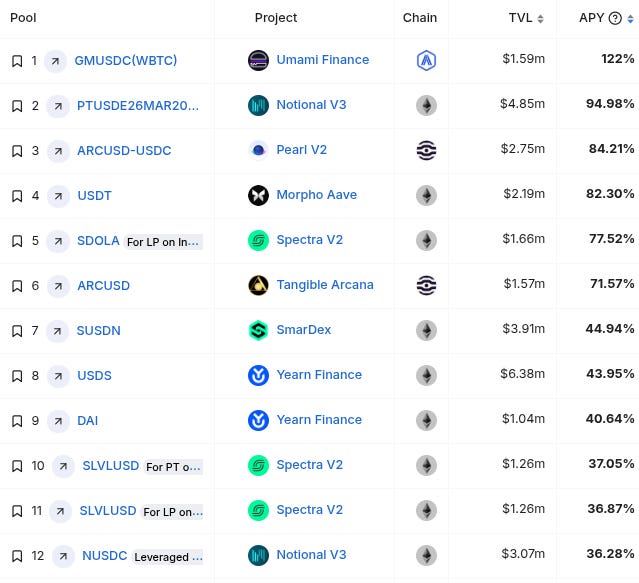Open the Umami Finance project link

coord(323,60)
